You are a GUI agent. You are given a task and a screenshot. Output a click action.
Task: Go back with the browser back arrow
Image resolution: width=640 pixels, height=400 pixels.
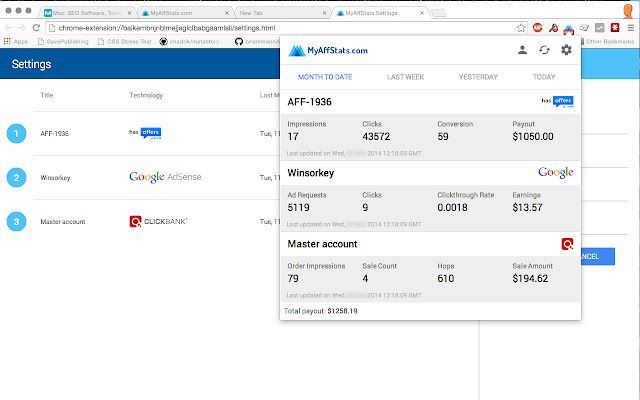tap(9, 28)
